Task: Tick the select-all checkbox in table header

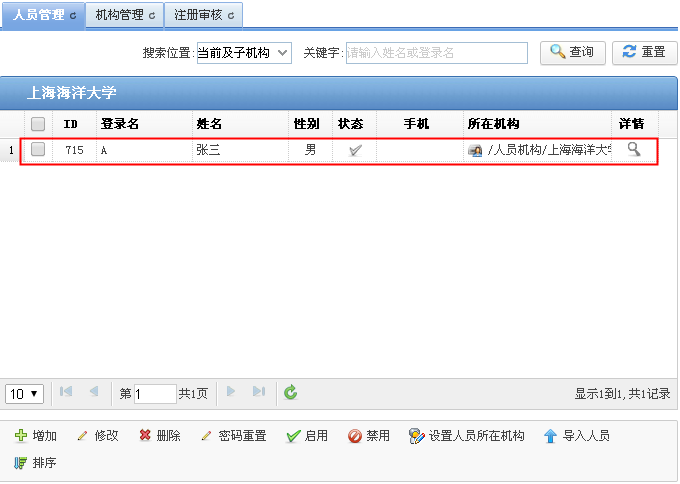Action: tap(38, 124)
